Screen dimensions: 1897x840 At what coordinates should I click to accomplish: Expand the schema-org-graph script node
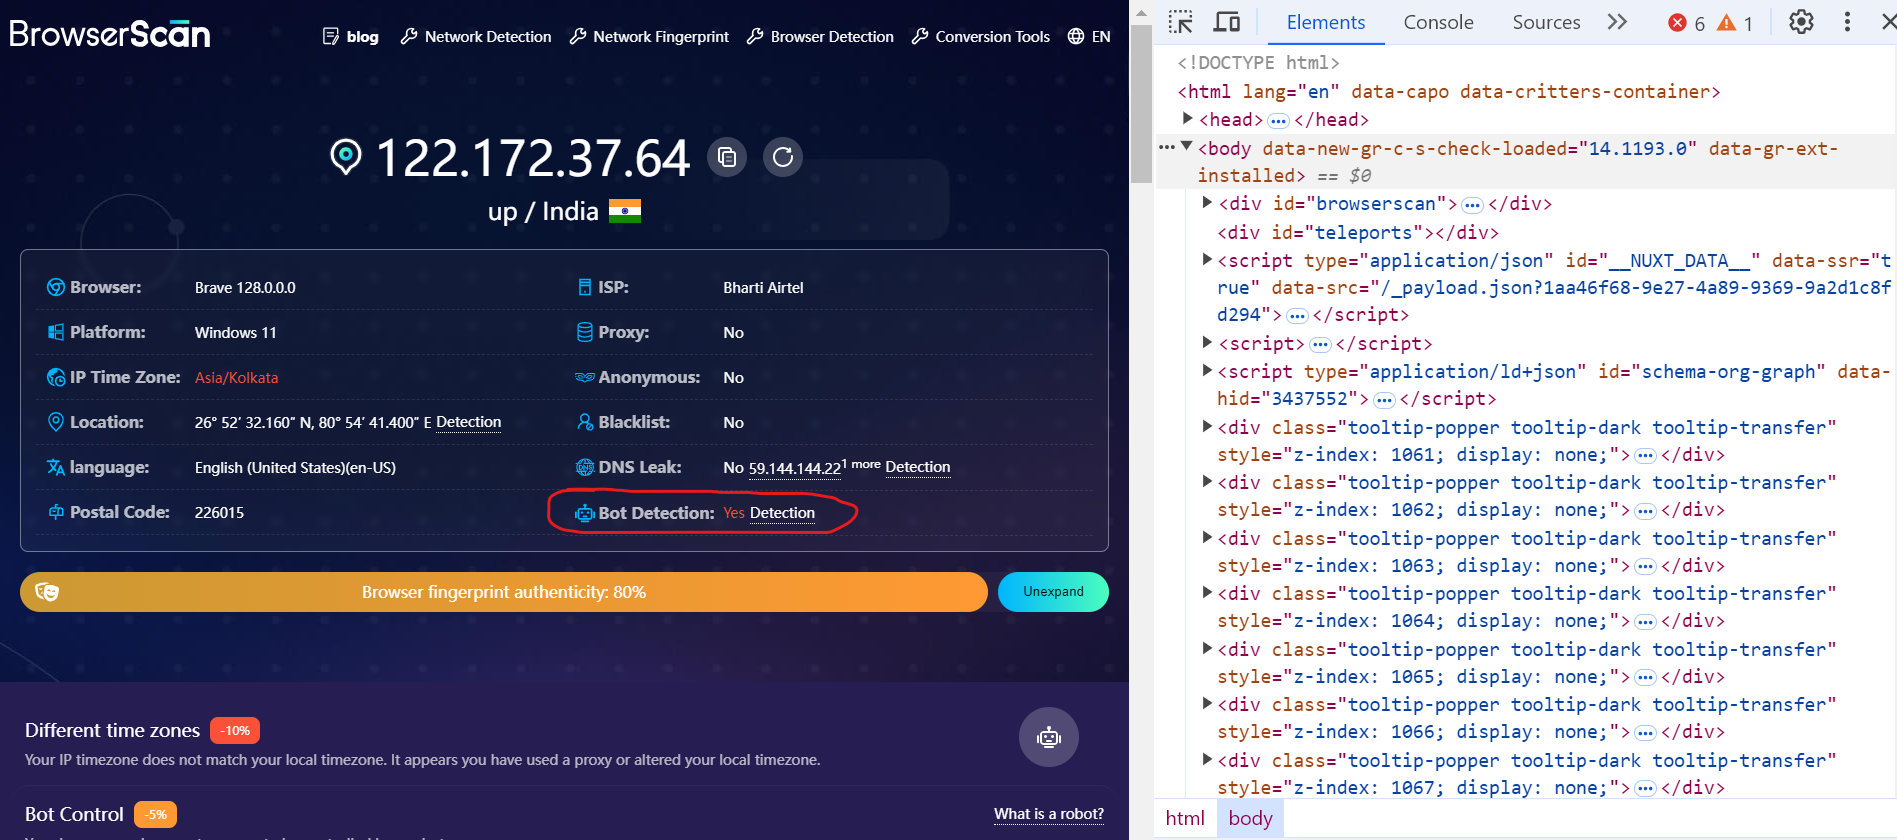tap(1207, 370)
